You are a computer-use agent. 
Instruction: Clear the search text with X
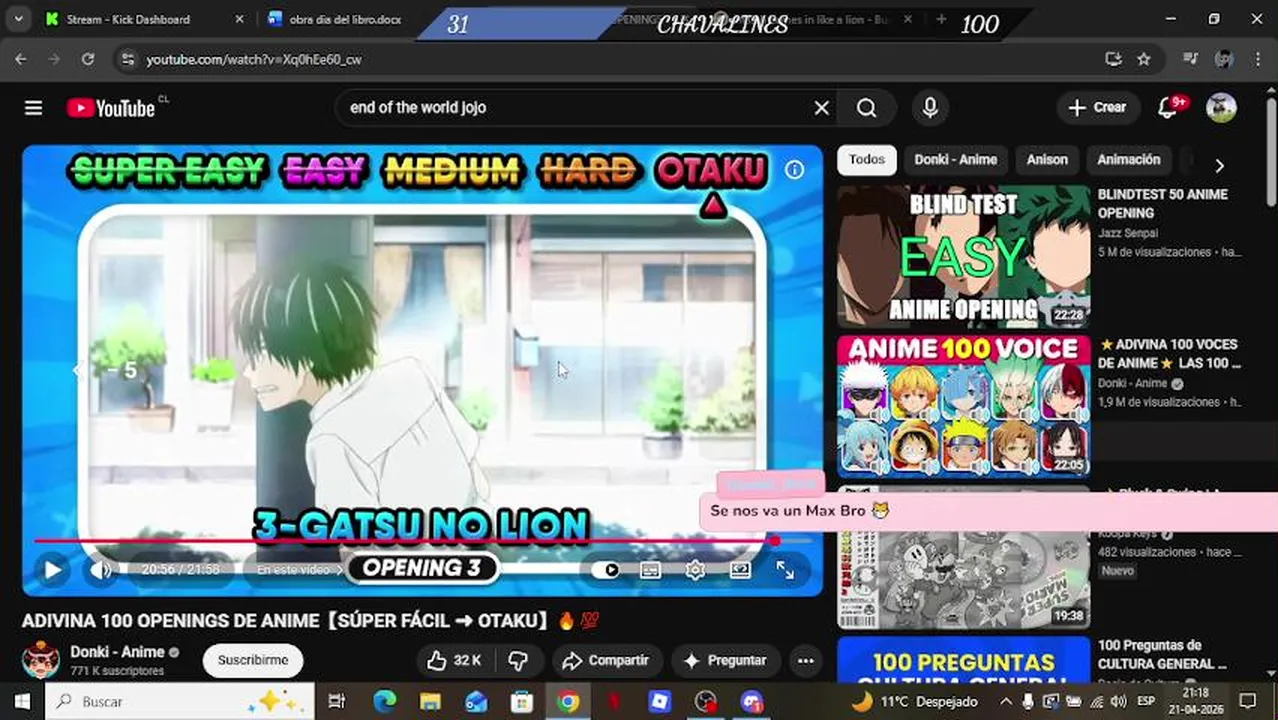click(821, 108)
